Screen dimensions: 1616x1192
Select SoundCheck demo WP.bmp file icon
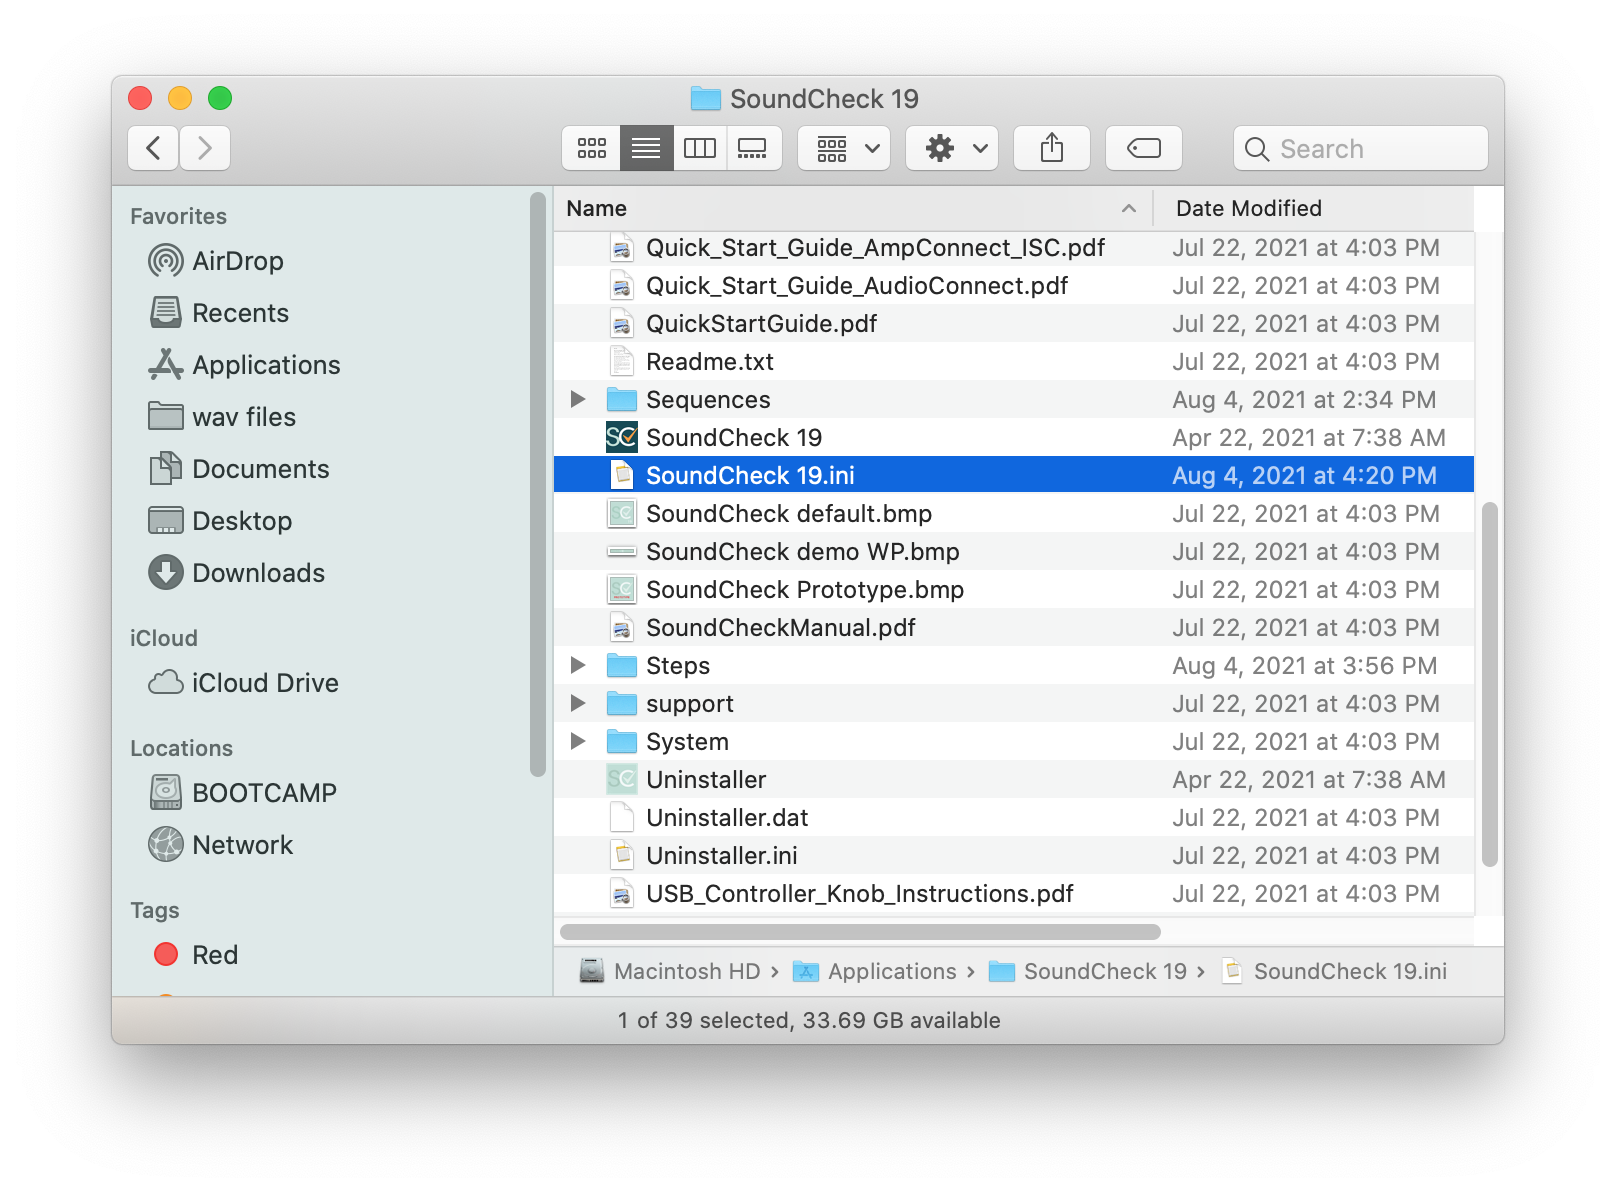click(622, 551)
